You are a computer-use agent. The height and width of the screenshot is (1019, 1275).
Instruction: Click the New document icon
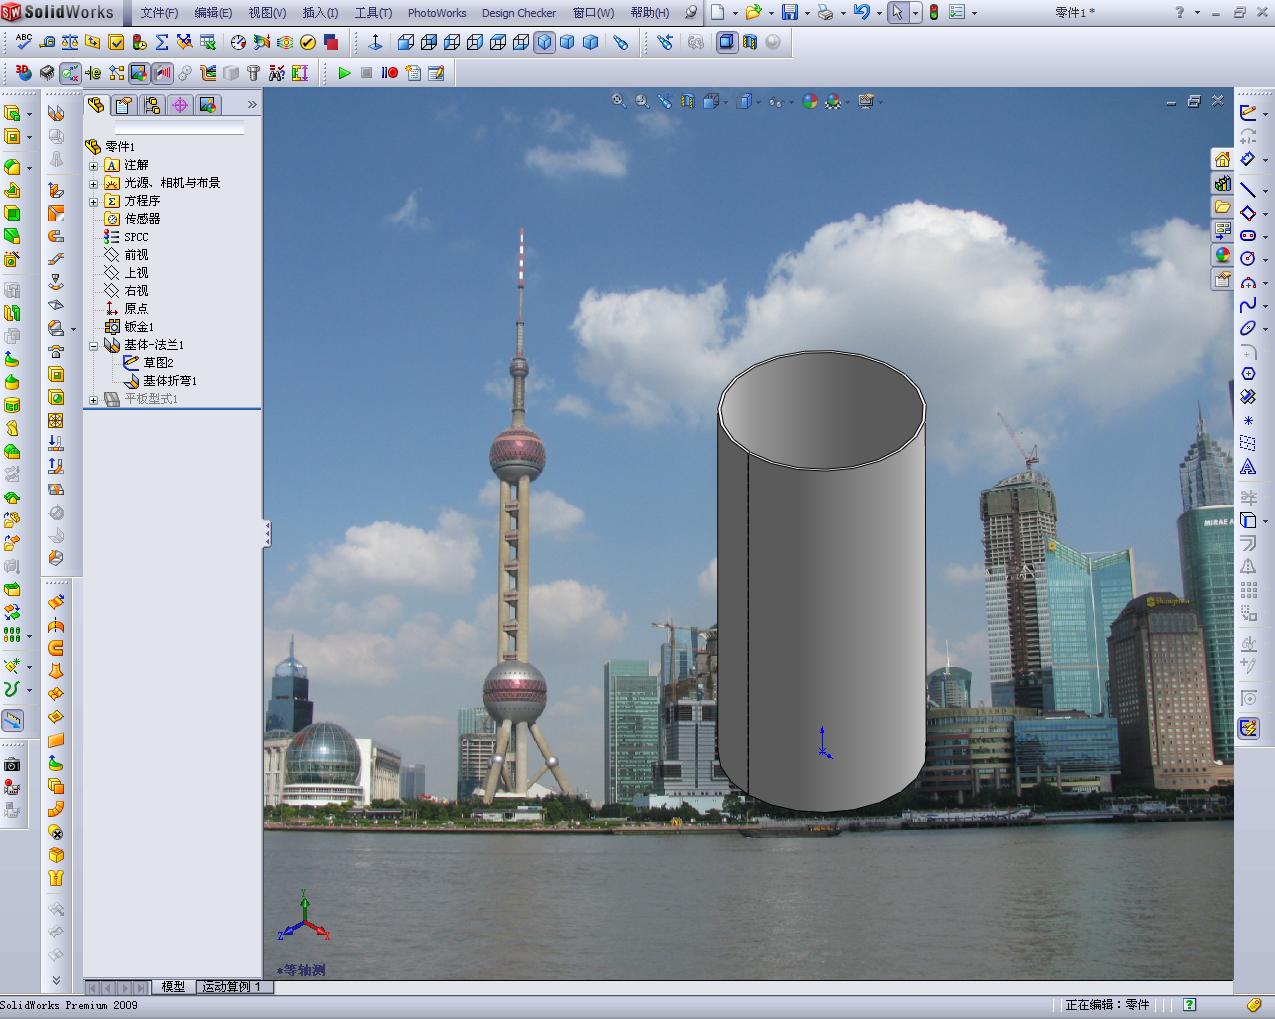tap(718, 13)
